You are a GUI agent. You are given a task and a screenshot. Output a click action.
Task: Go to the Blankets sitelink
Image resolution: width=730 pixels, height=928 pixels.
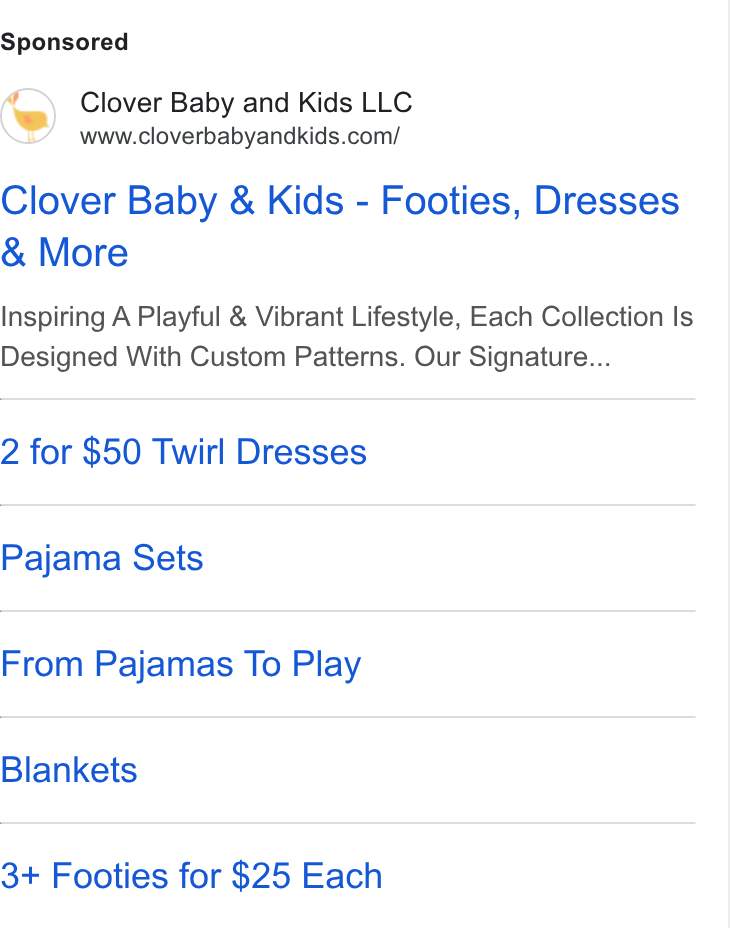pos(69,770)
